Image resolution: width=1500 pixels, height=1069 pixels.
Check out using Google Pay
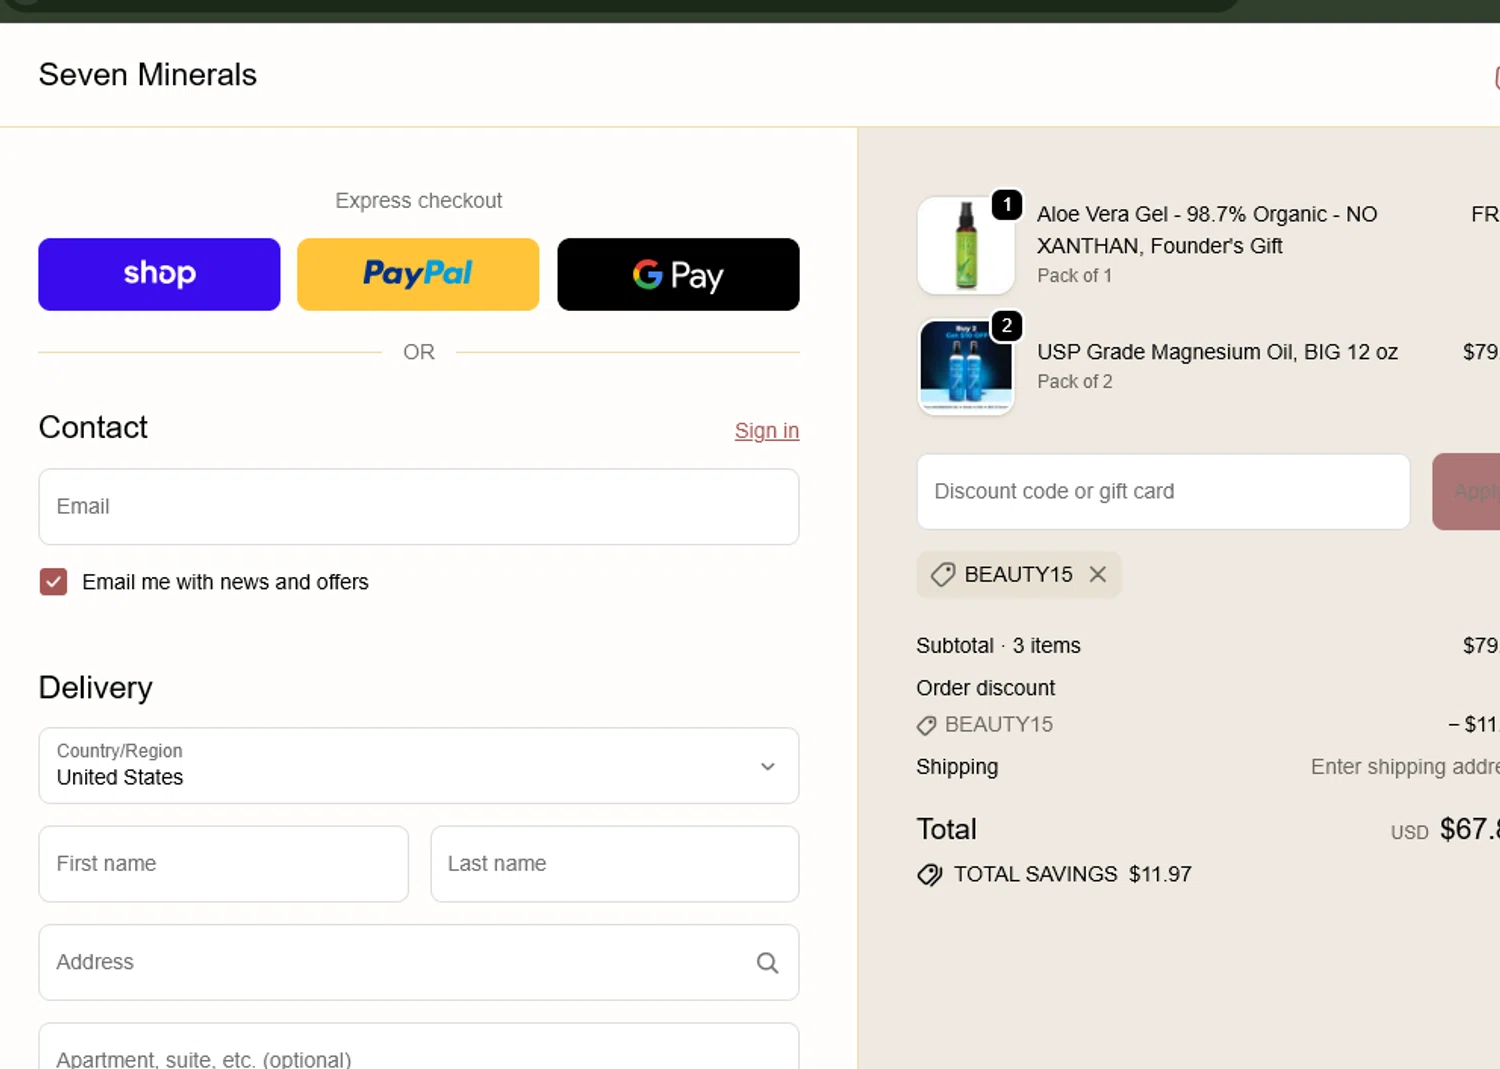tap(678, 274)
